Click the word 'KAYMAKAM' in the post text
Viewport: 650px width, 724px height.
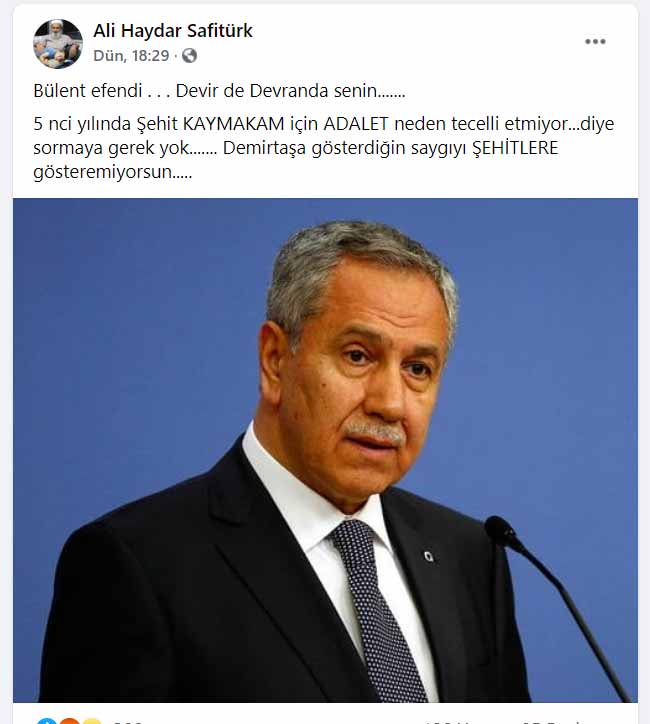click(x=234, y=124)
